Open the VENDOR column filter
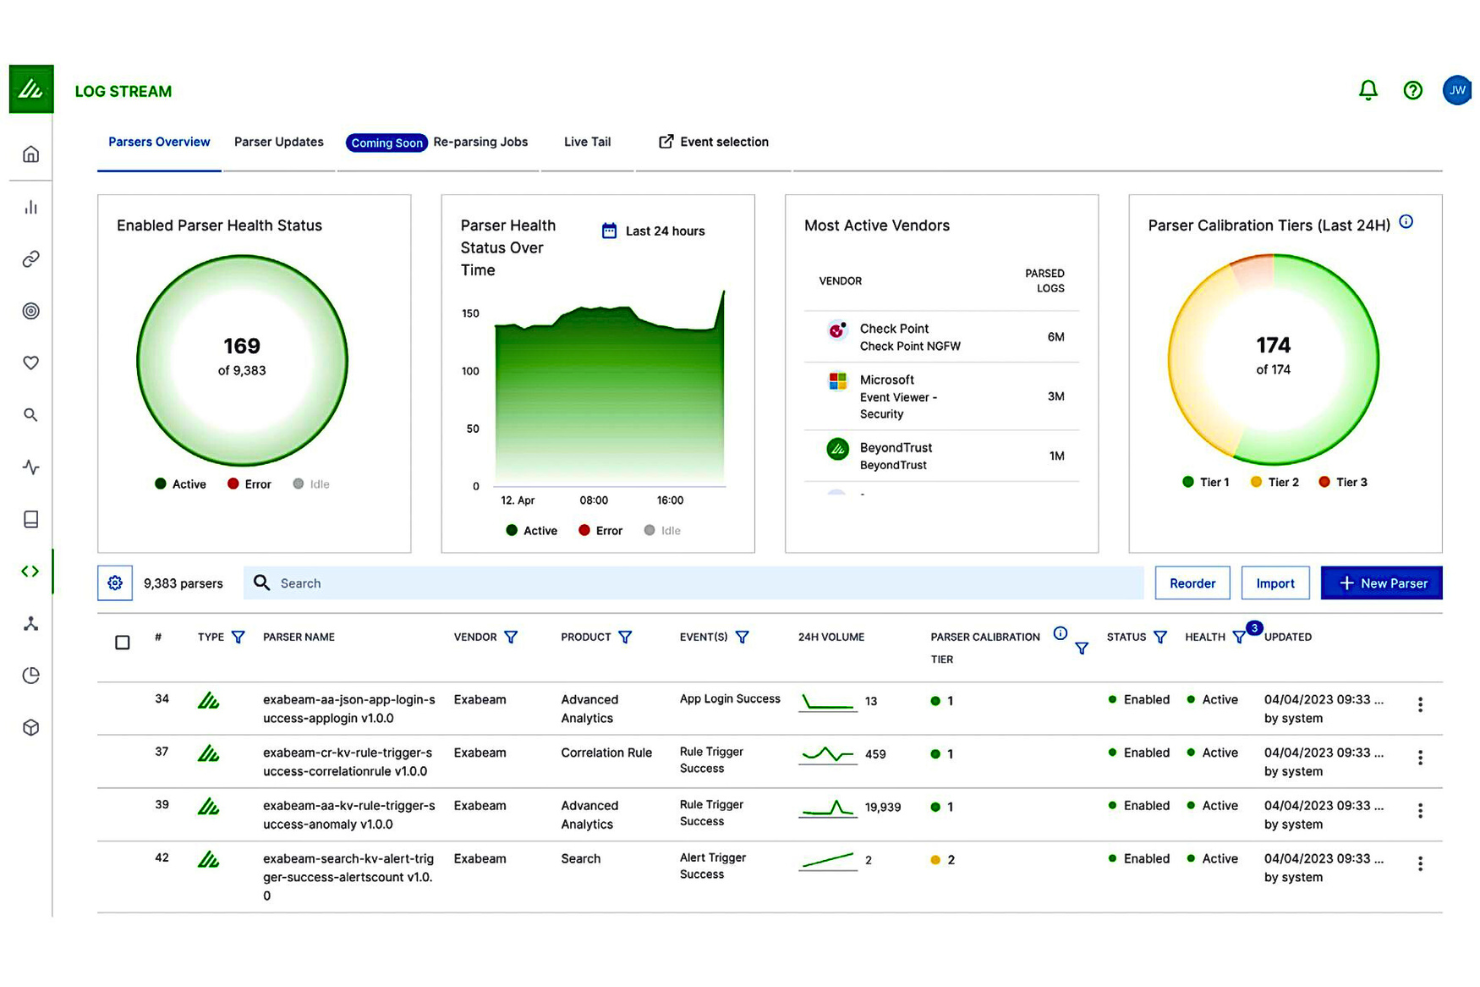1480x987 pixels. 512,637
